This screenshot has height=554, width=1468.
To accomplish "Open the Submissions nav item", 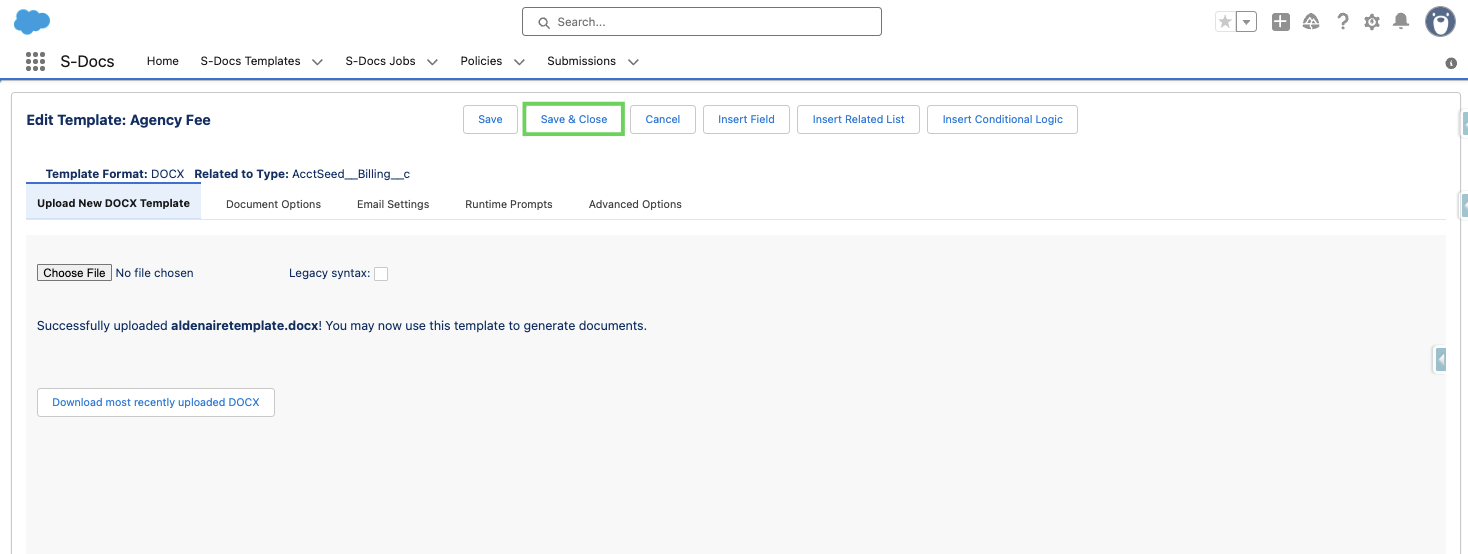I will tap(581, 61).
